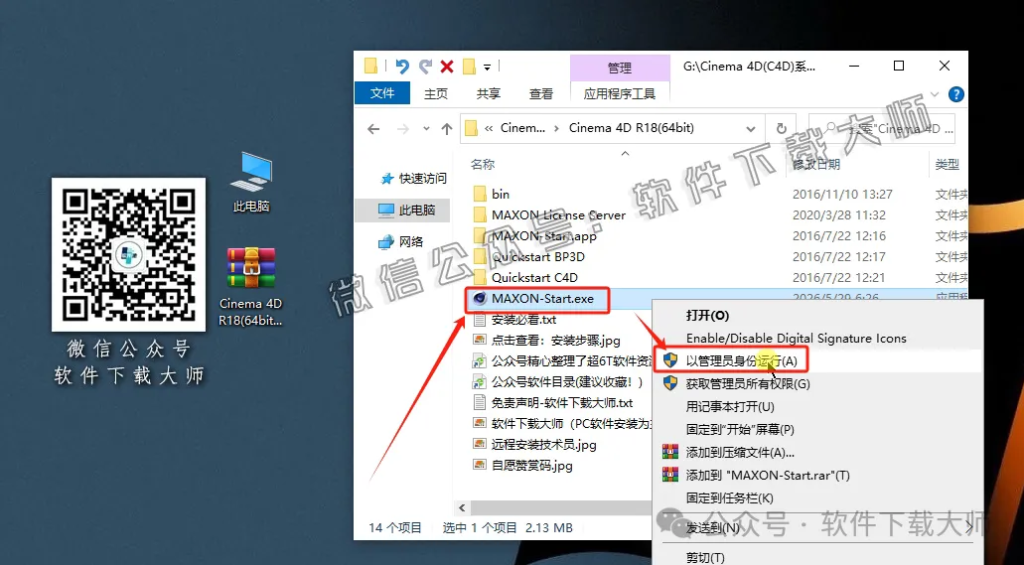
Task: Select 网络 in navigation pane
Action: [401, 242]
